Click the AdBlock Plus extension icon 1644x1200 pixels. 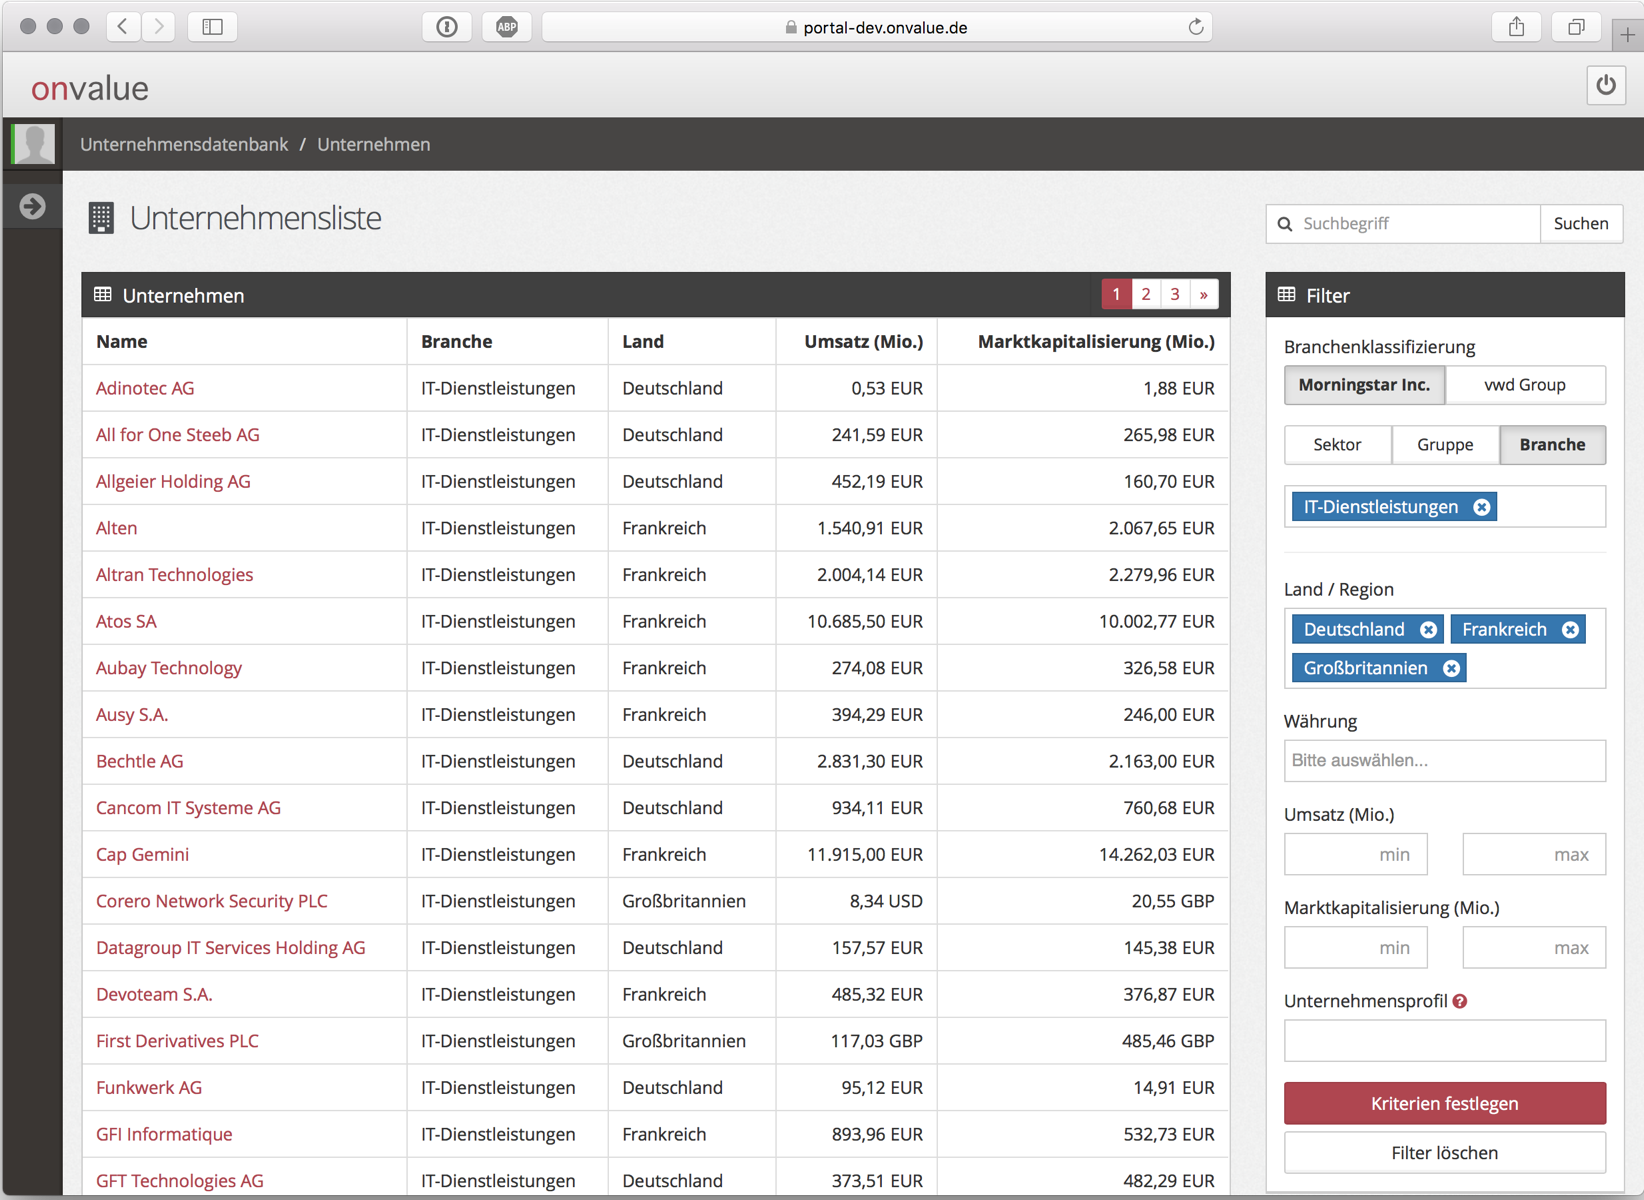coord(507,27)
